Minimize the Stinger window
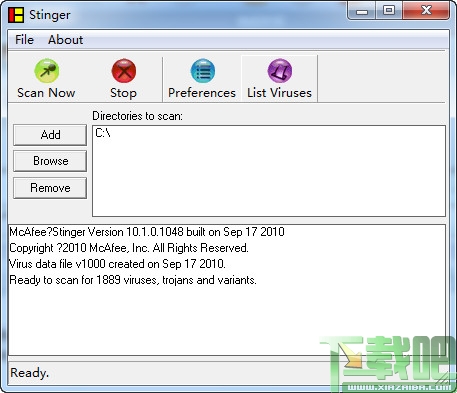Screen dimensions: 457x393 pos(362,11)
